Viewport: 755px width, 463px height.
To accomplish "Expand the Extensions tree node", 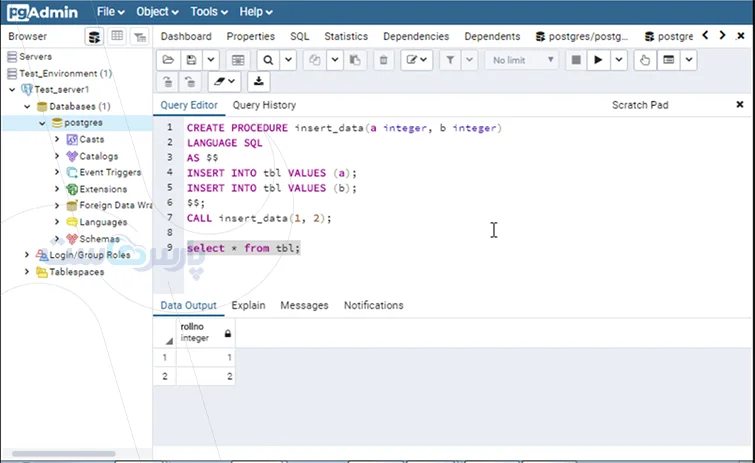I will (x=57, y=189).
